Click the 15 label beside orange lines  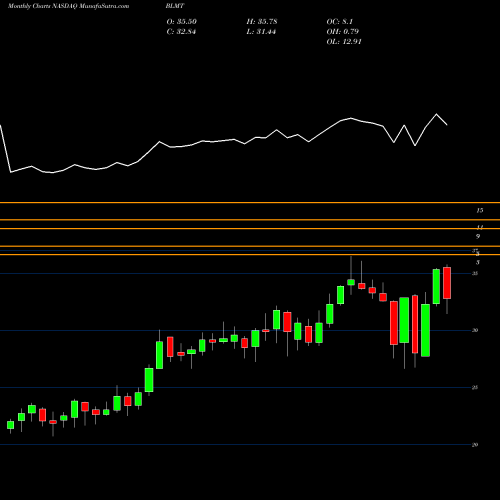click(480, 210)
